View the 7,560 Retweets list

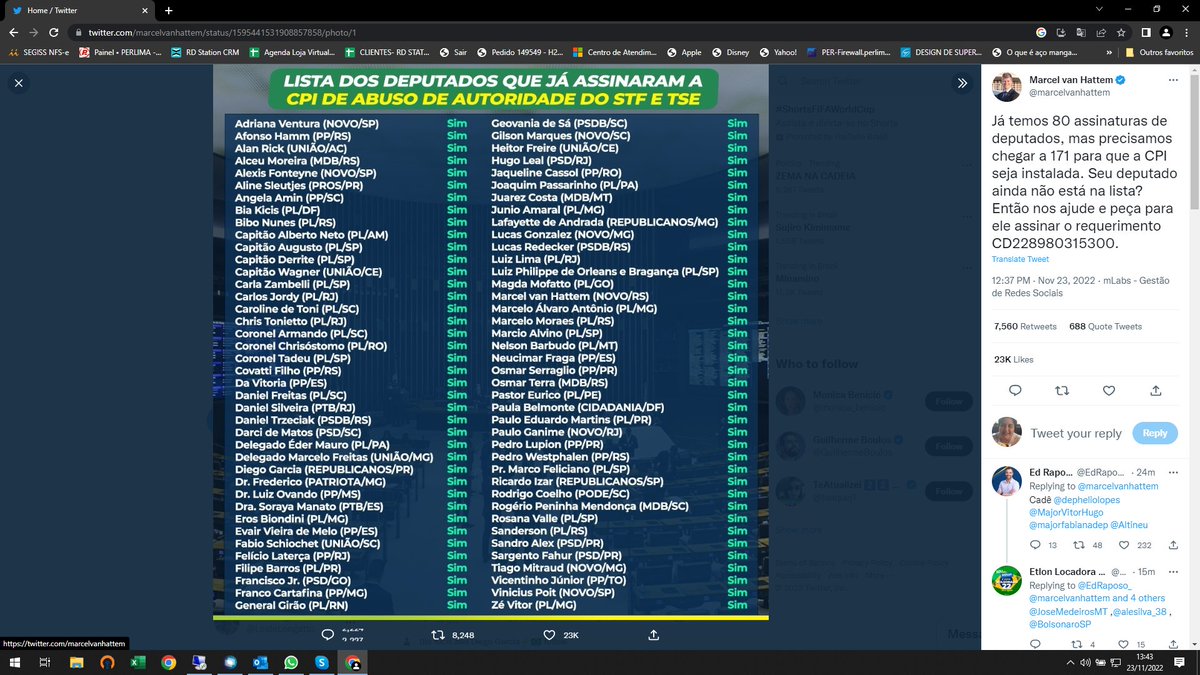tap(1025, 326)
